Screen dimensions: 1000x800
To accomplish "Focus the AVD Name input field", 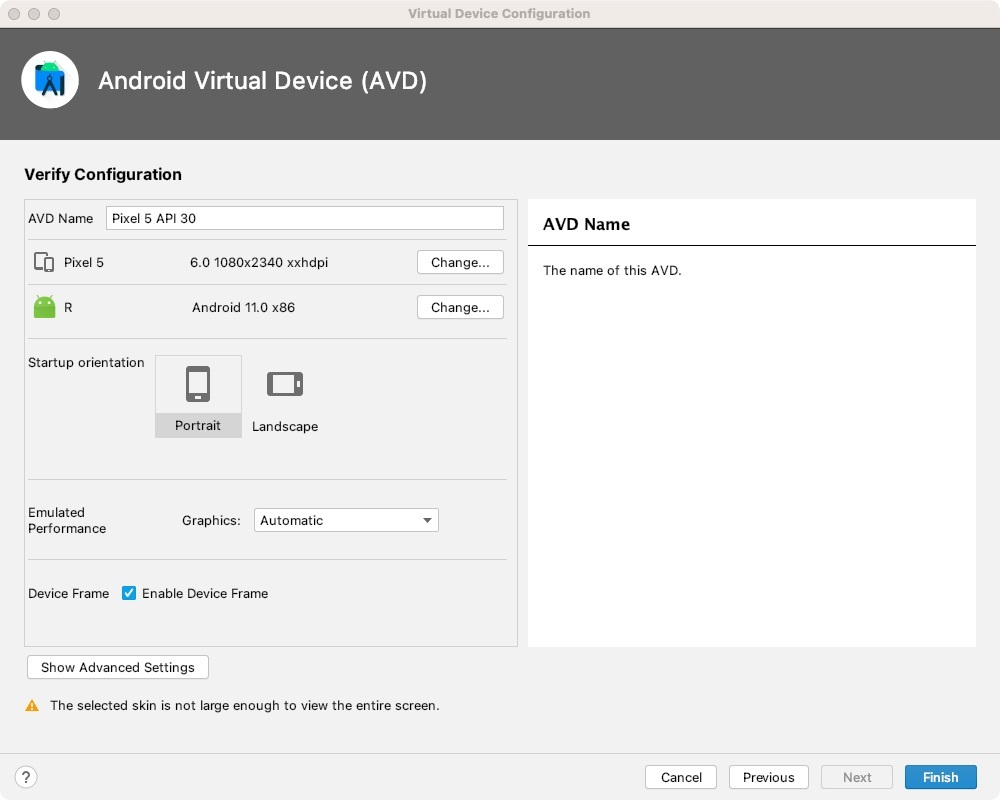I will click(x=305, y=218).
